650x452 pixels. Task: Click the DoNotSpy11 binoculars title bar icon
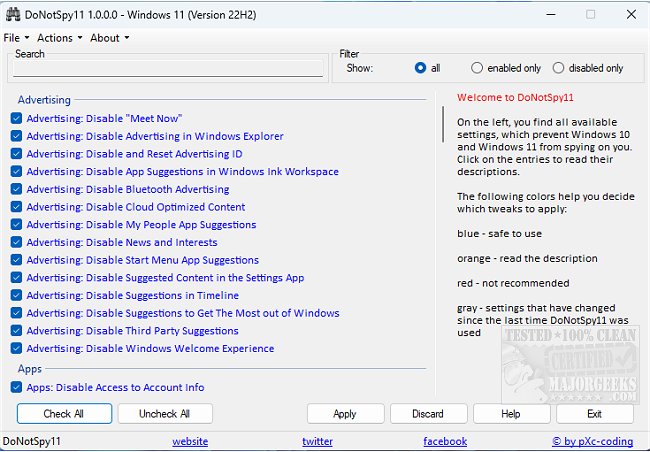pyautogui.click(x=13, y=15)
